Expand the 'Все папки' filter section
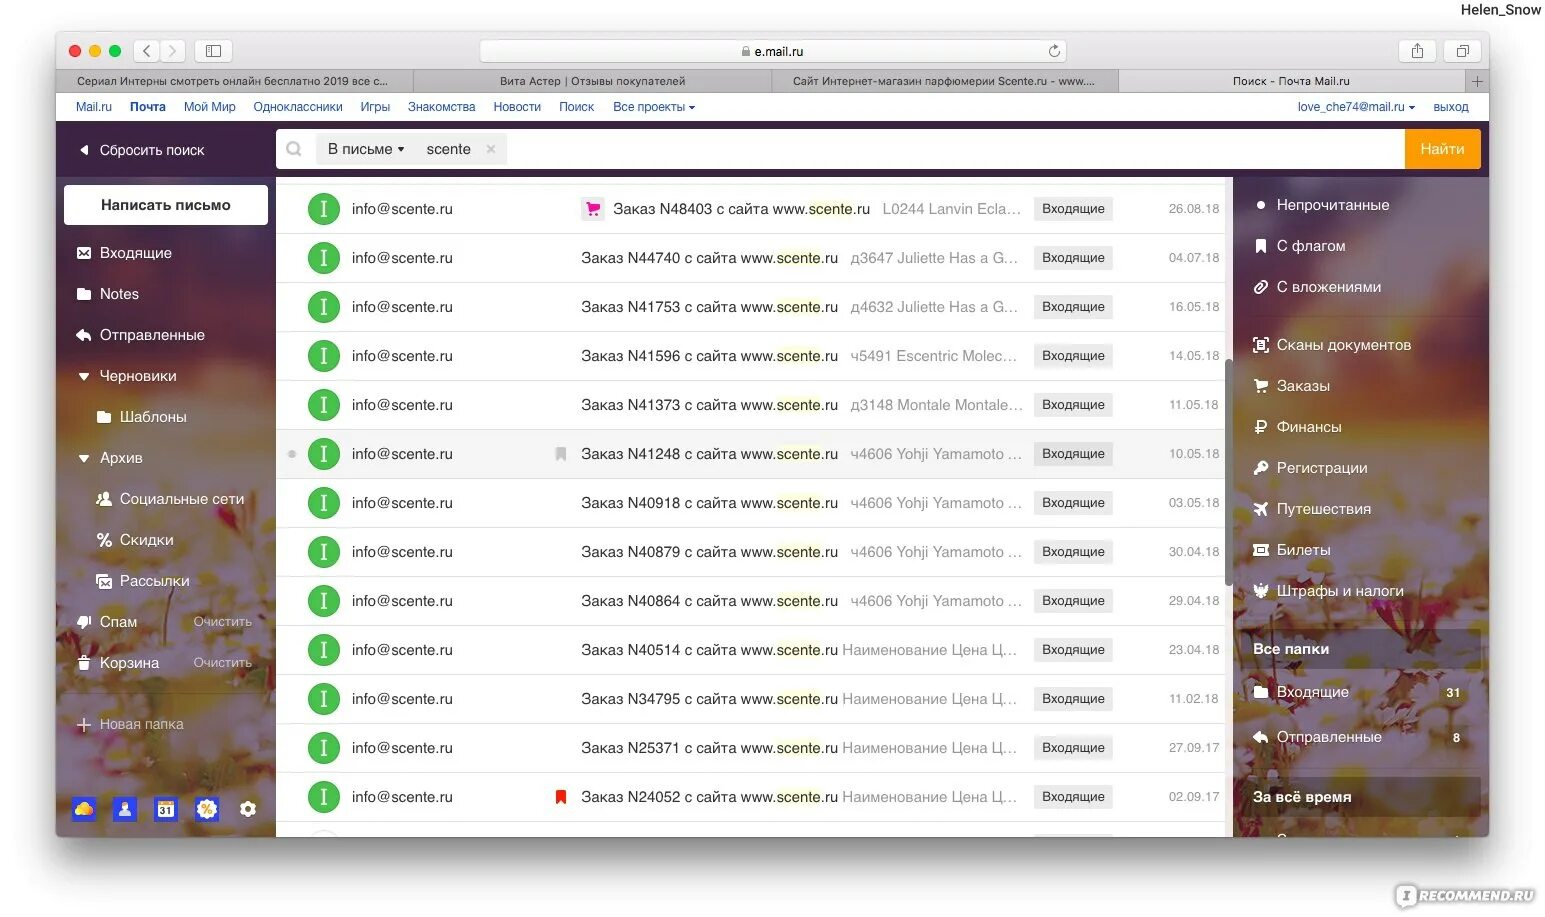The image size is (1545, 917). [x=1359, y=649]
